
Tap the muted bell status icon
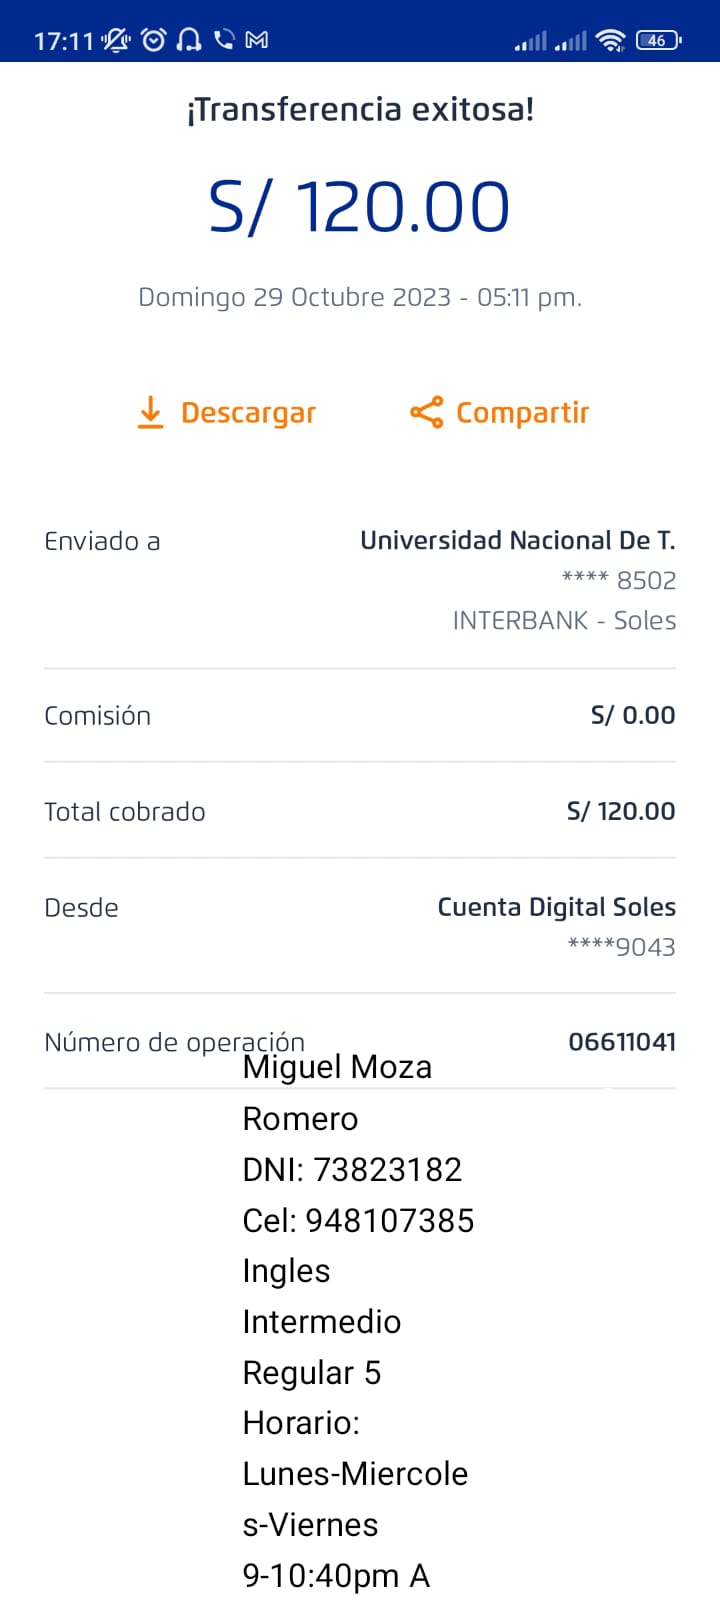(117, 40)
